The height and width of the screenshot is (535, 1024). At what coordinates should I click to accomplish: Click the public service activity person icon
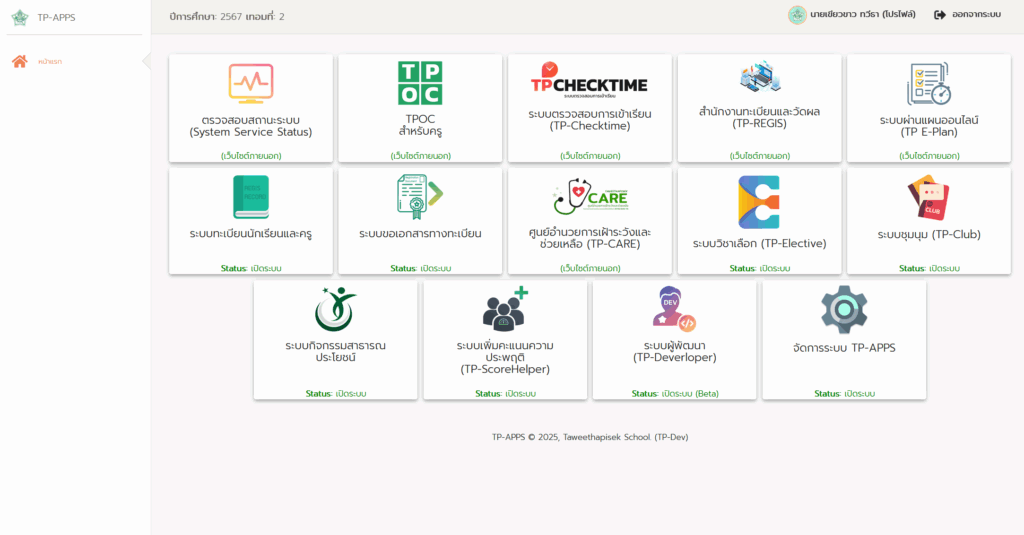335,309
